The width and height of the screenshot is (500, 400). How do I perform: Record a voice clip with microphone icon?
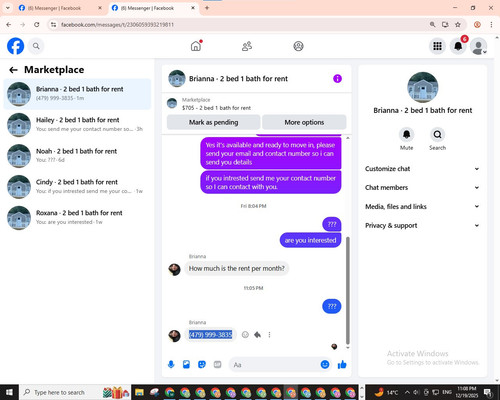click(171, 365)
